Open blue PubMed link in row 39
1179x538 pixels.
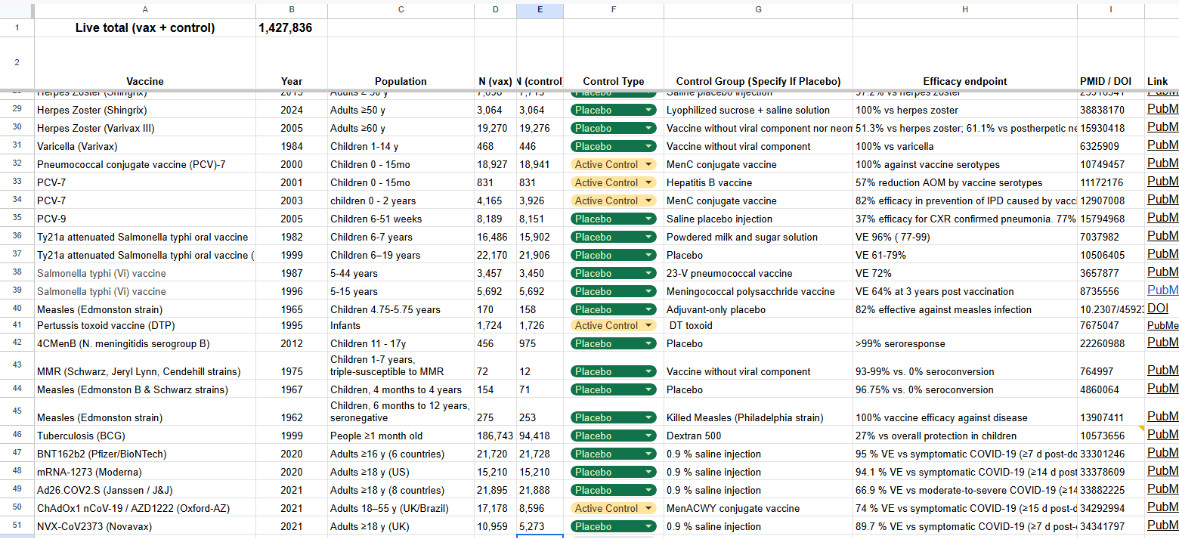[1162, 290]
